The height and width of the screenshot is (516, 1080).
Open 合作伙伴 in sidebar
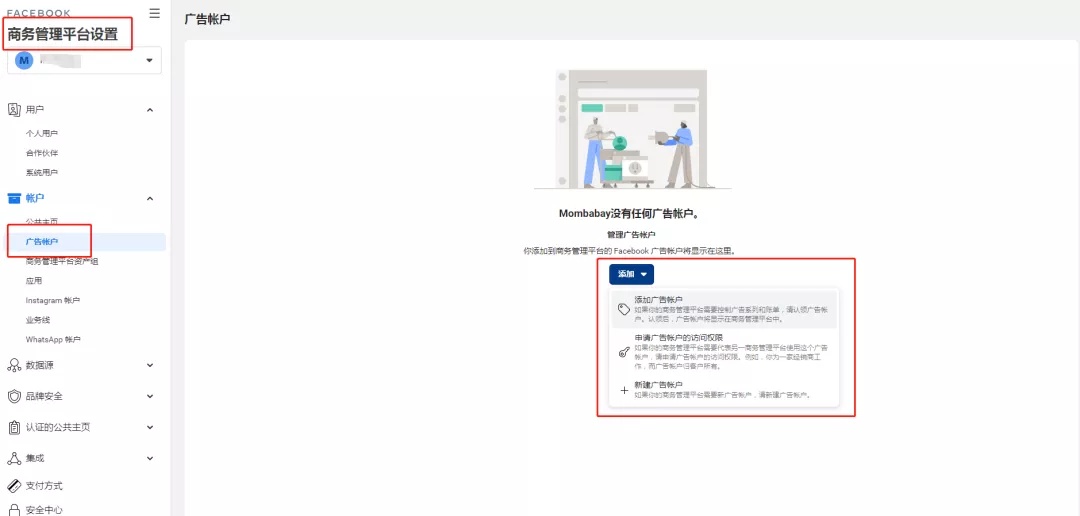[42, 153]
